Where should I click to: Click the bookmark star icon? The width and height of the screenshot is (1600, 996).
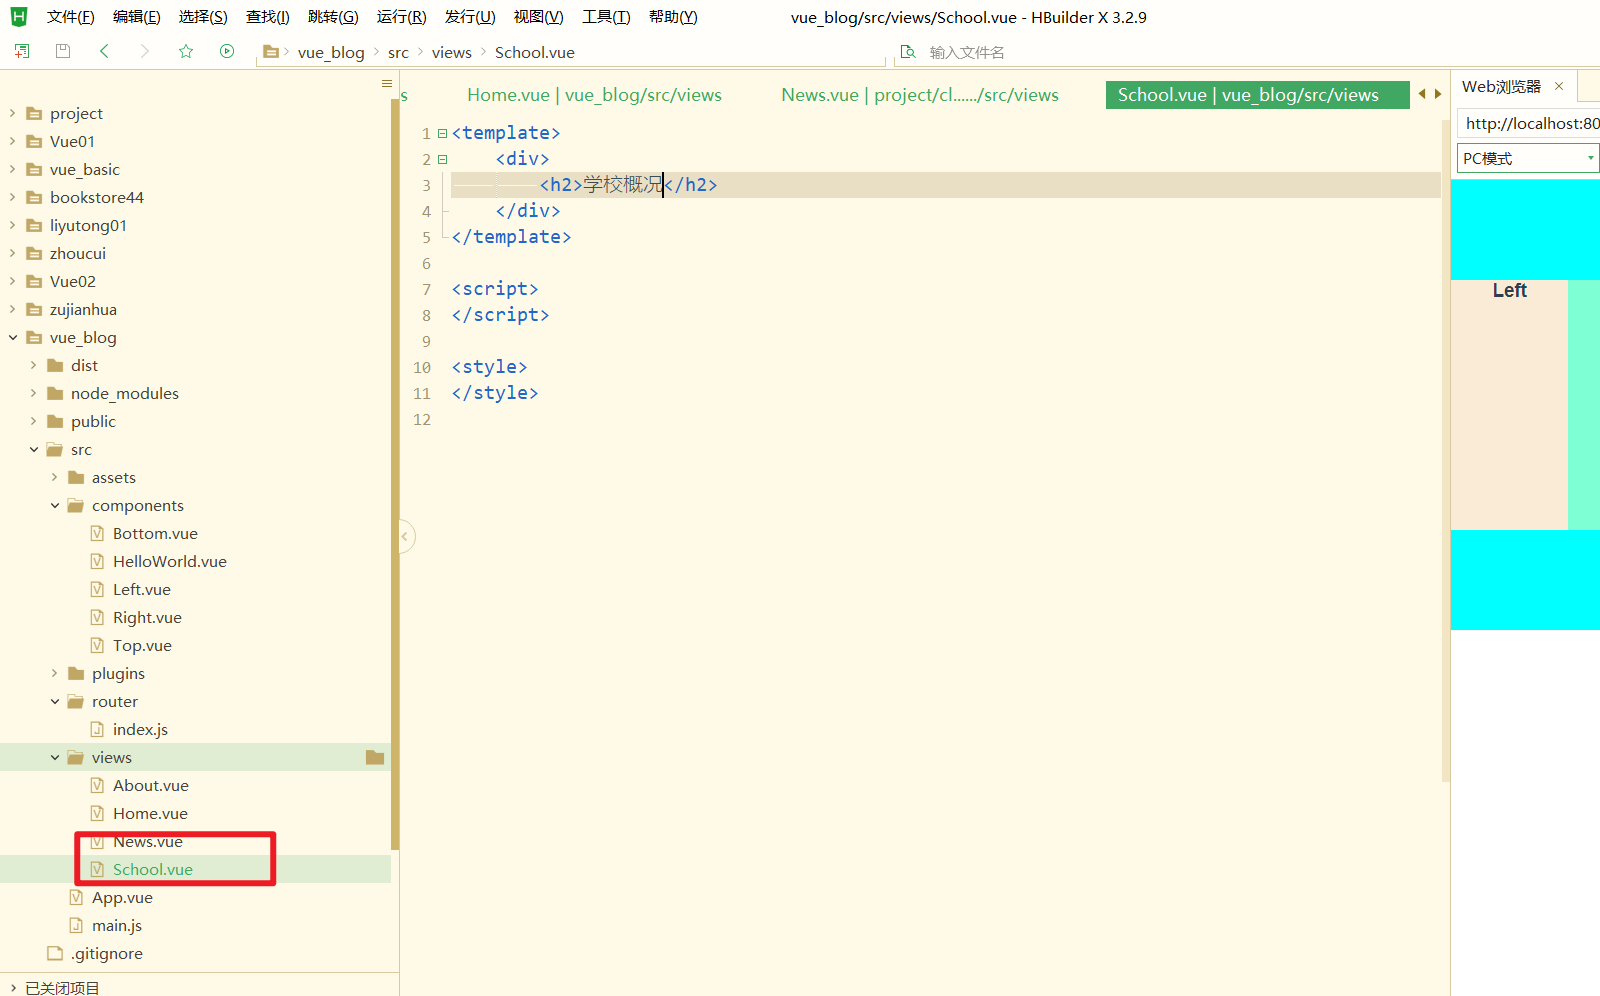(186, 51)
